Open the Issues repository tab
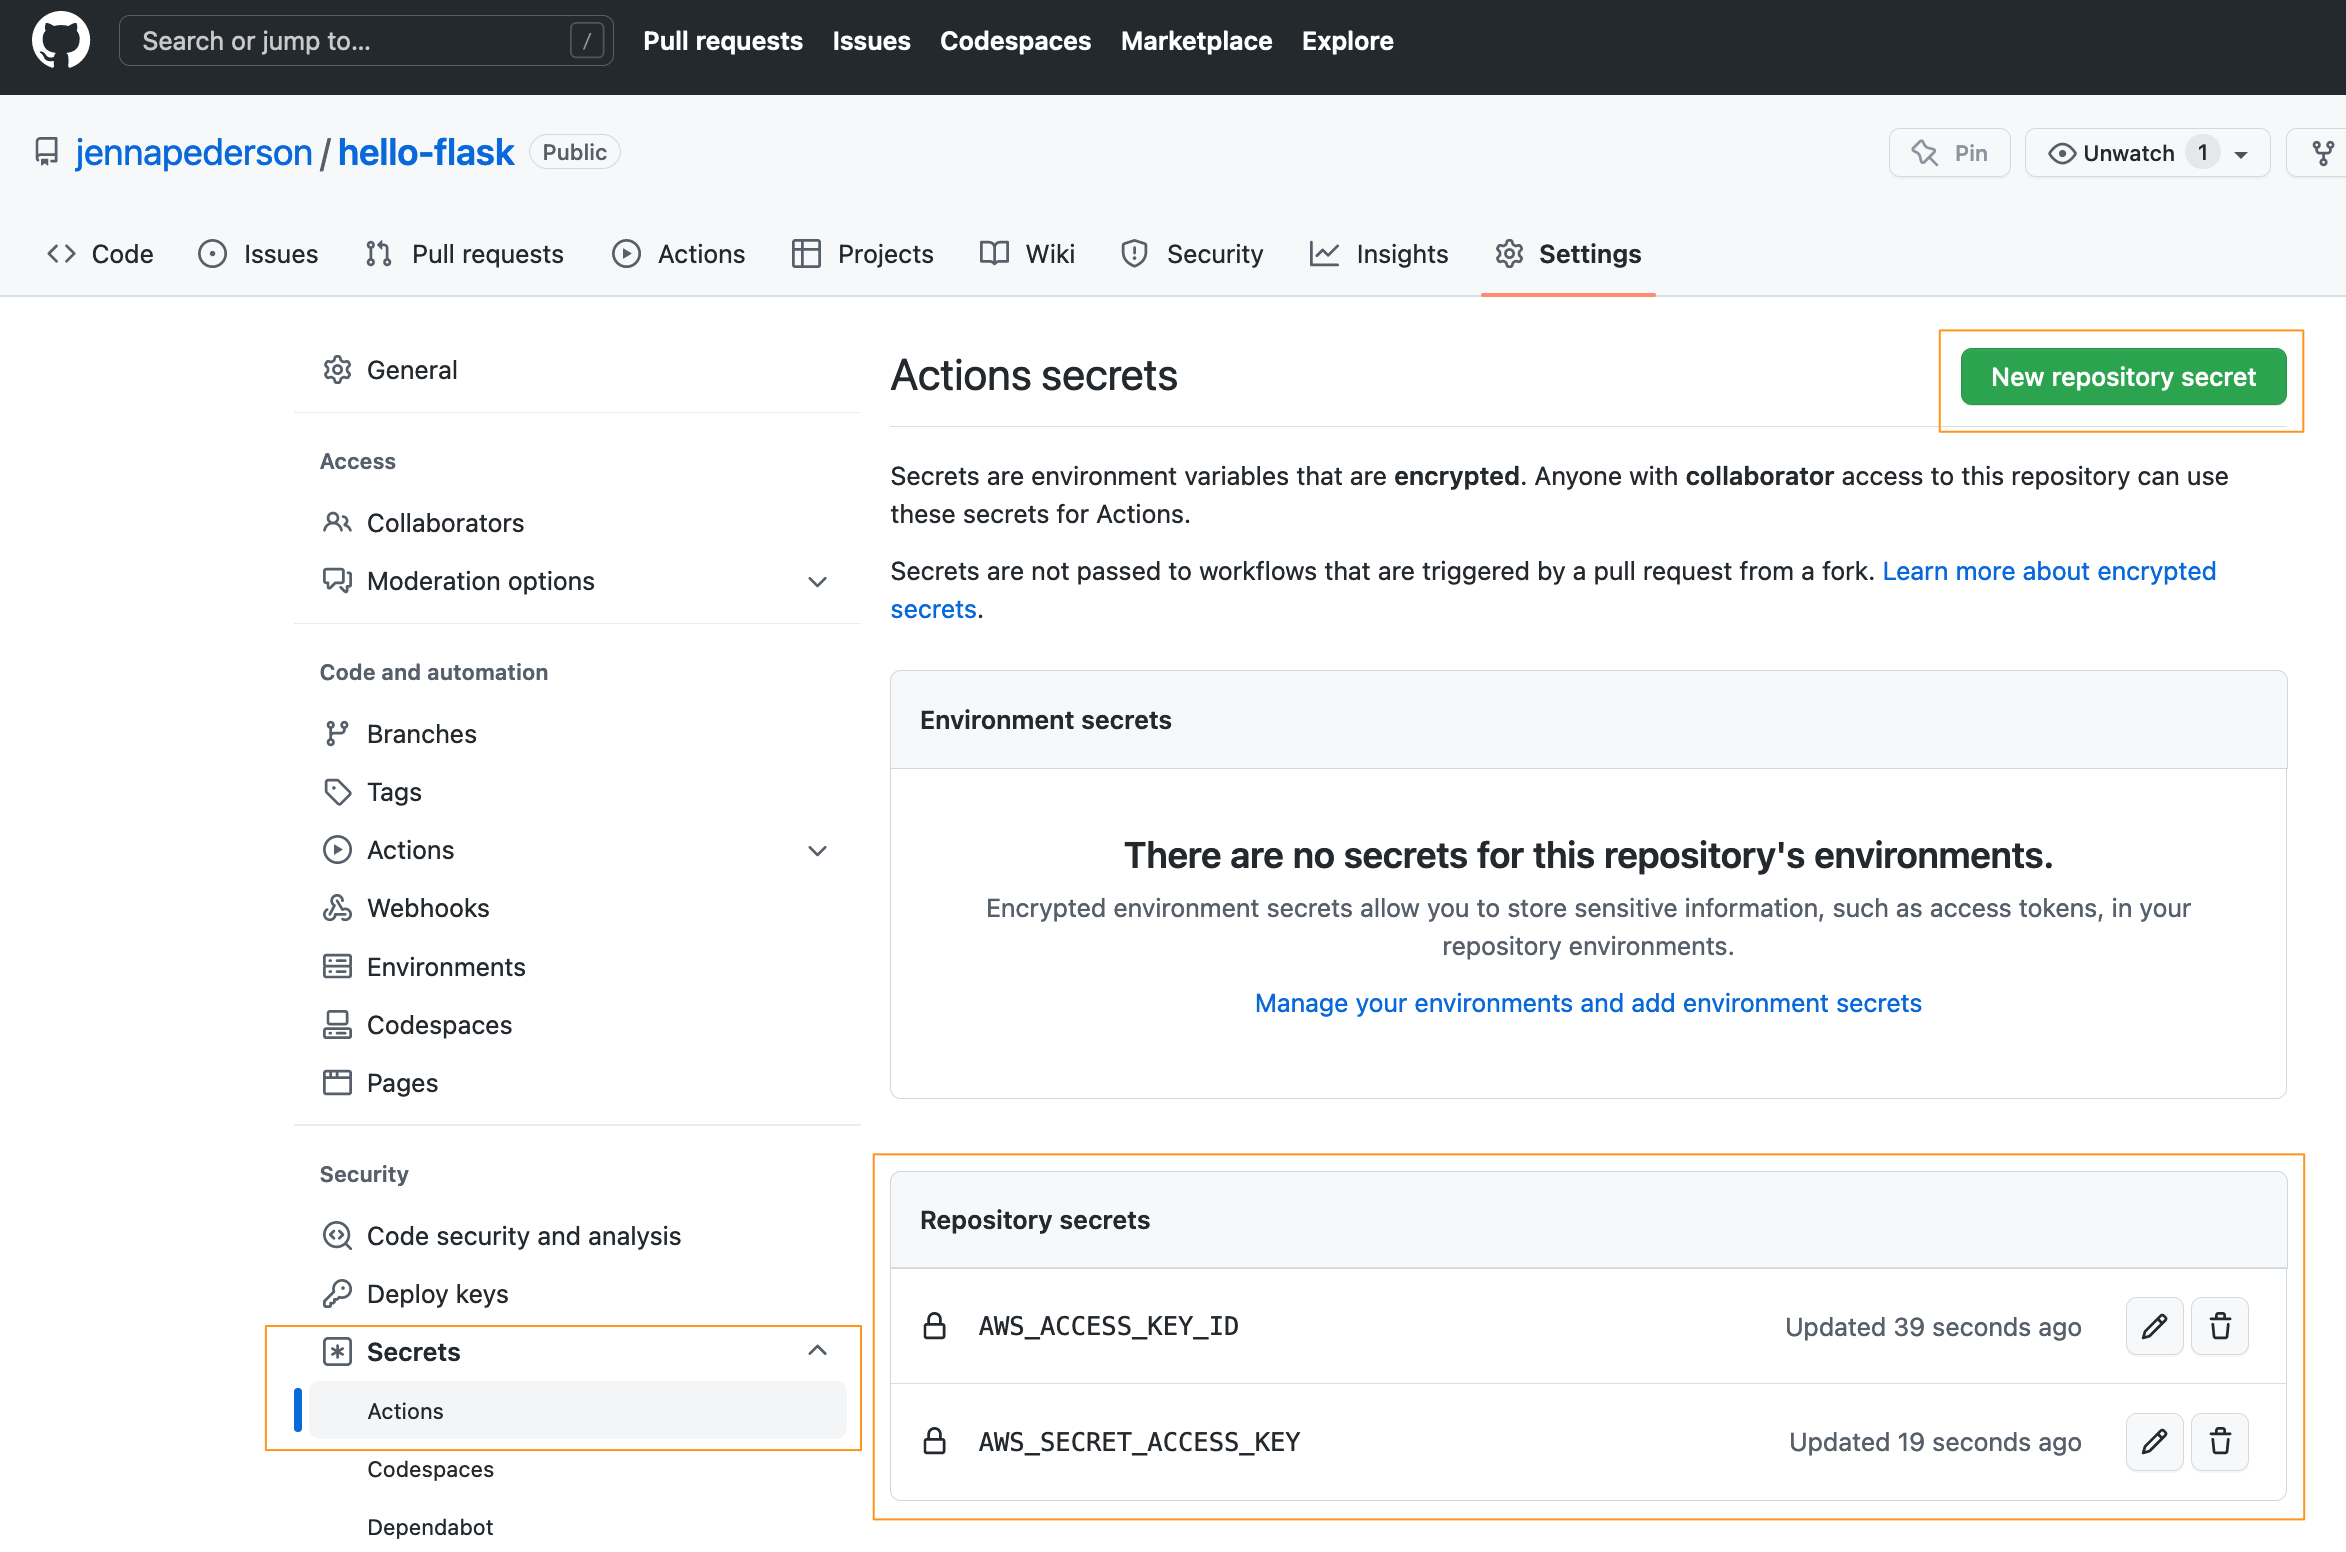Image resolution: width=2346 pixels, height=1552 pixels. coord(258,254)
